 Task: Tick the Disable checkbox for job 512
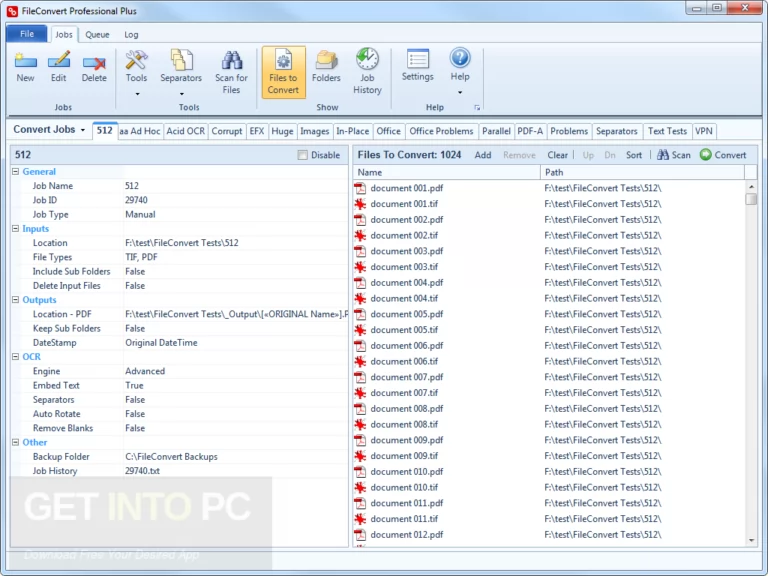tap(303, 155)
